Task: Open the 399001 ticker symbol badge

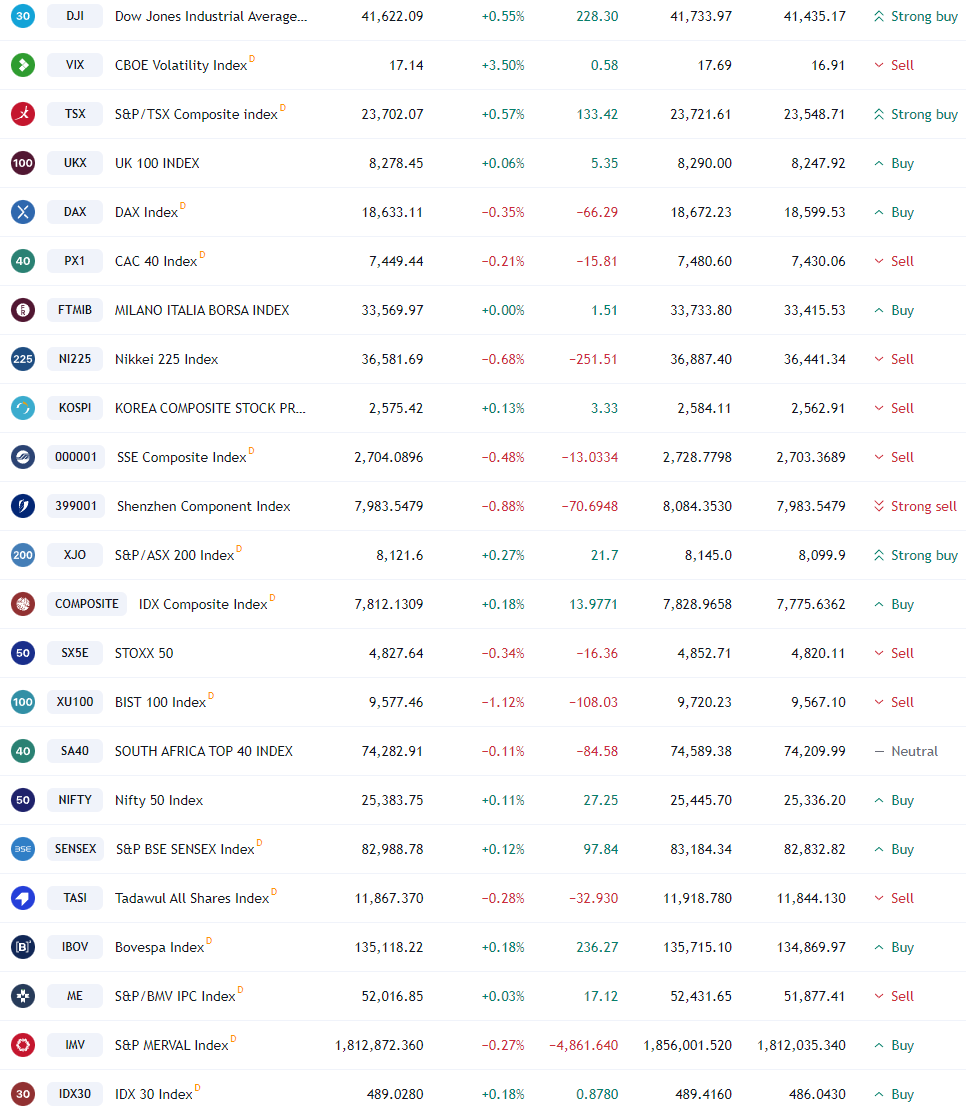Action: (x=76, y=505)
